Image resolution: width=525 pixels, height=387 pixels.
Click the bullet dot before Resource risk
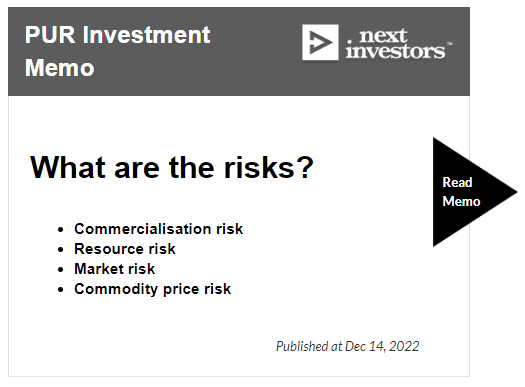[60, 250]
